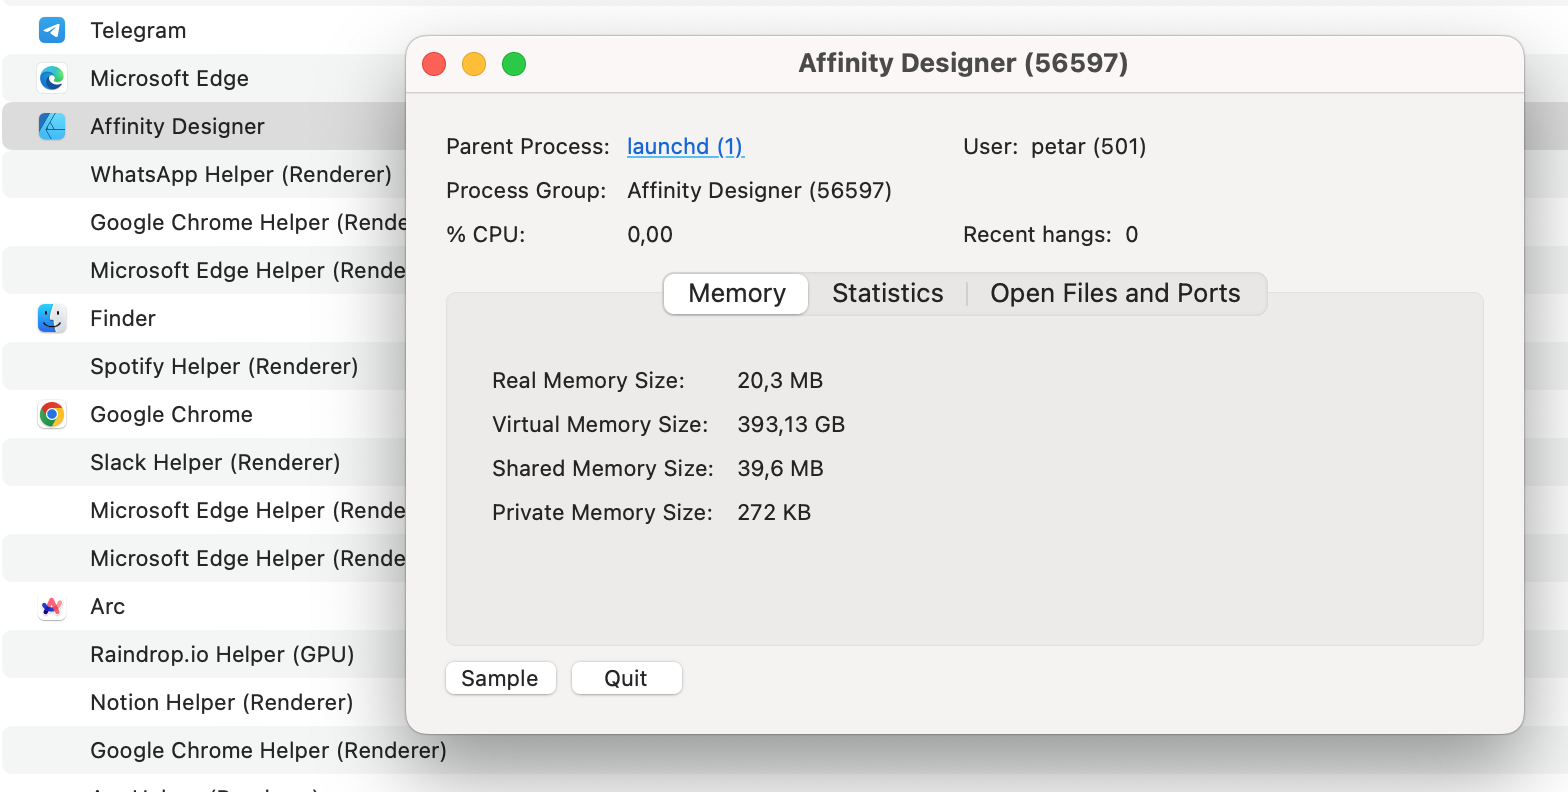The image size is (1568, 792).
Task: Select the Affinity Designer process row
Action: tap(204, 126)
